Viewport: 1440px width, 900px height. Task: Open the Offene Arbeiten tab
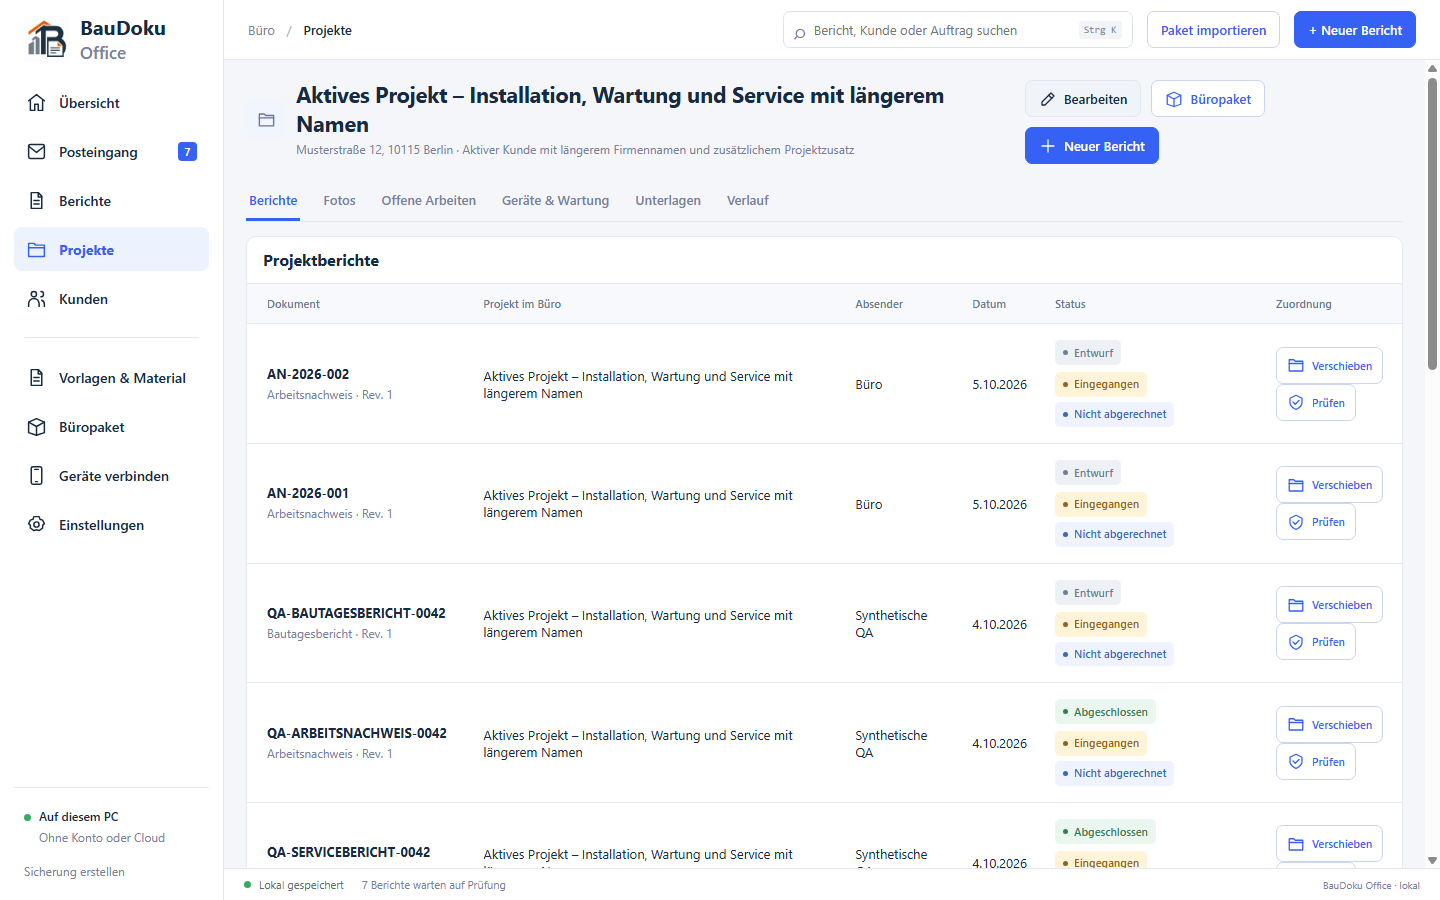428,201
